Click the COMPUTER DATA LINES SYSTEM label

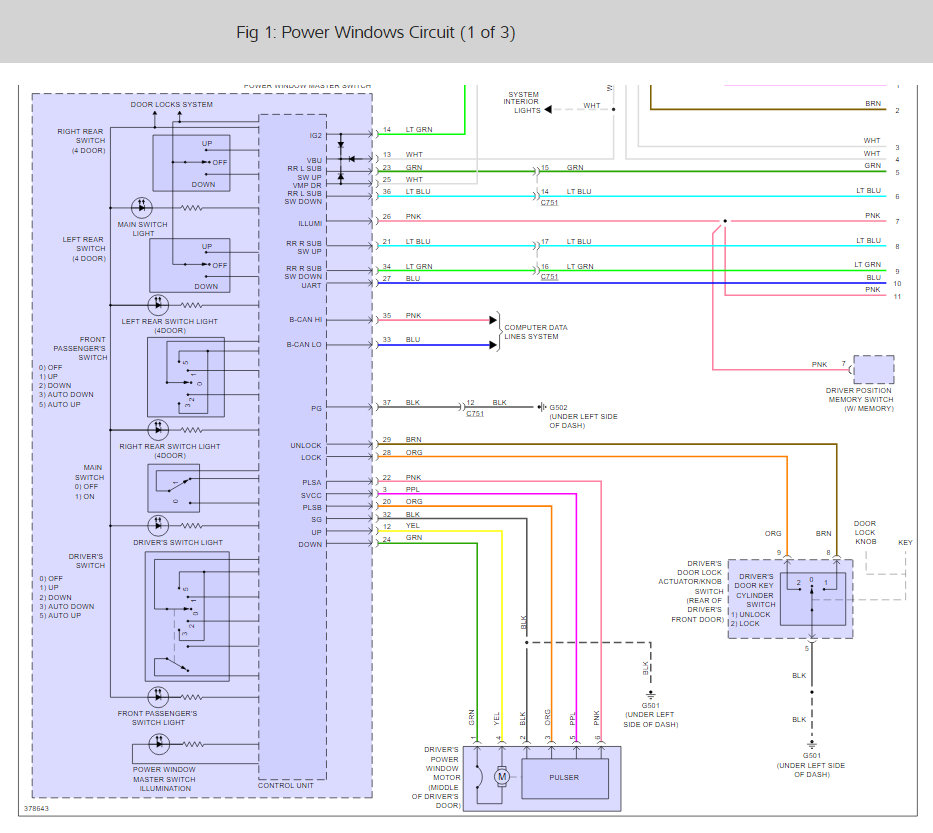point(536,332)
